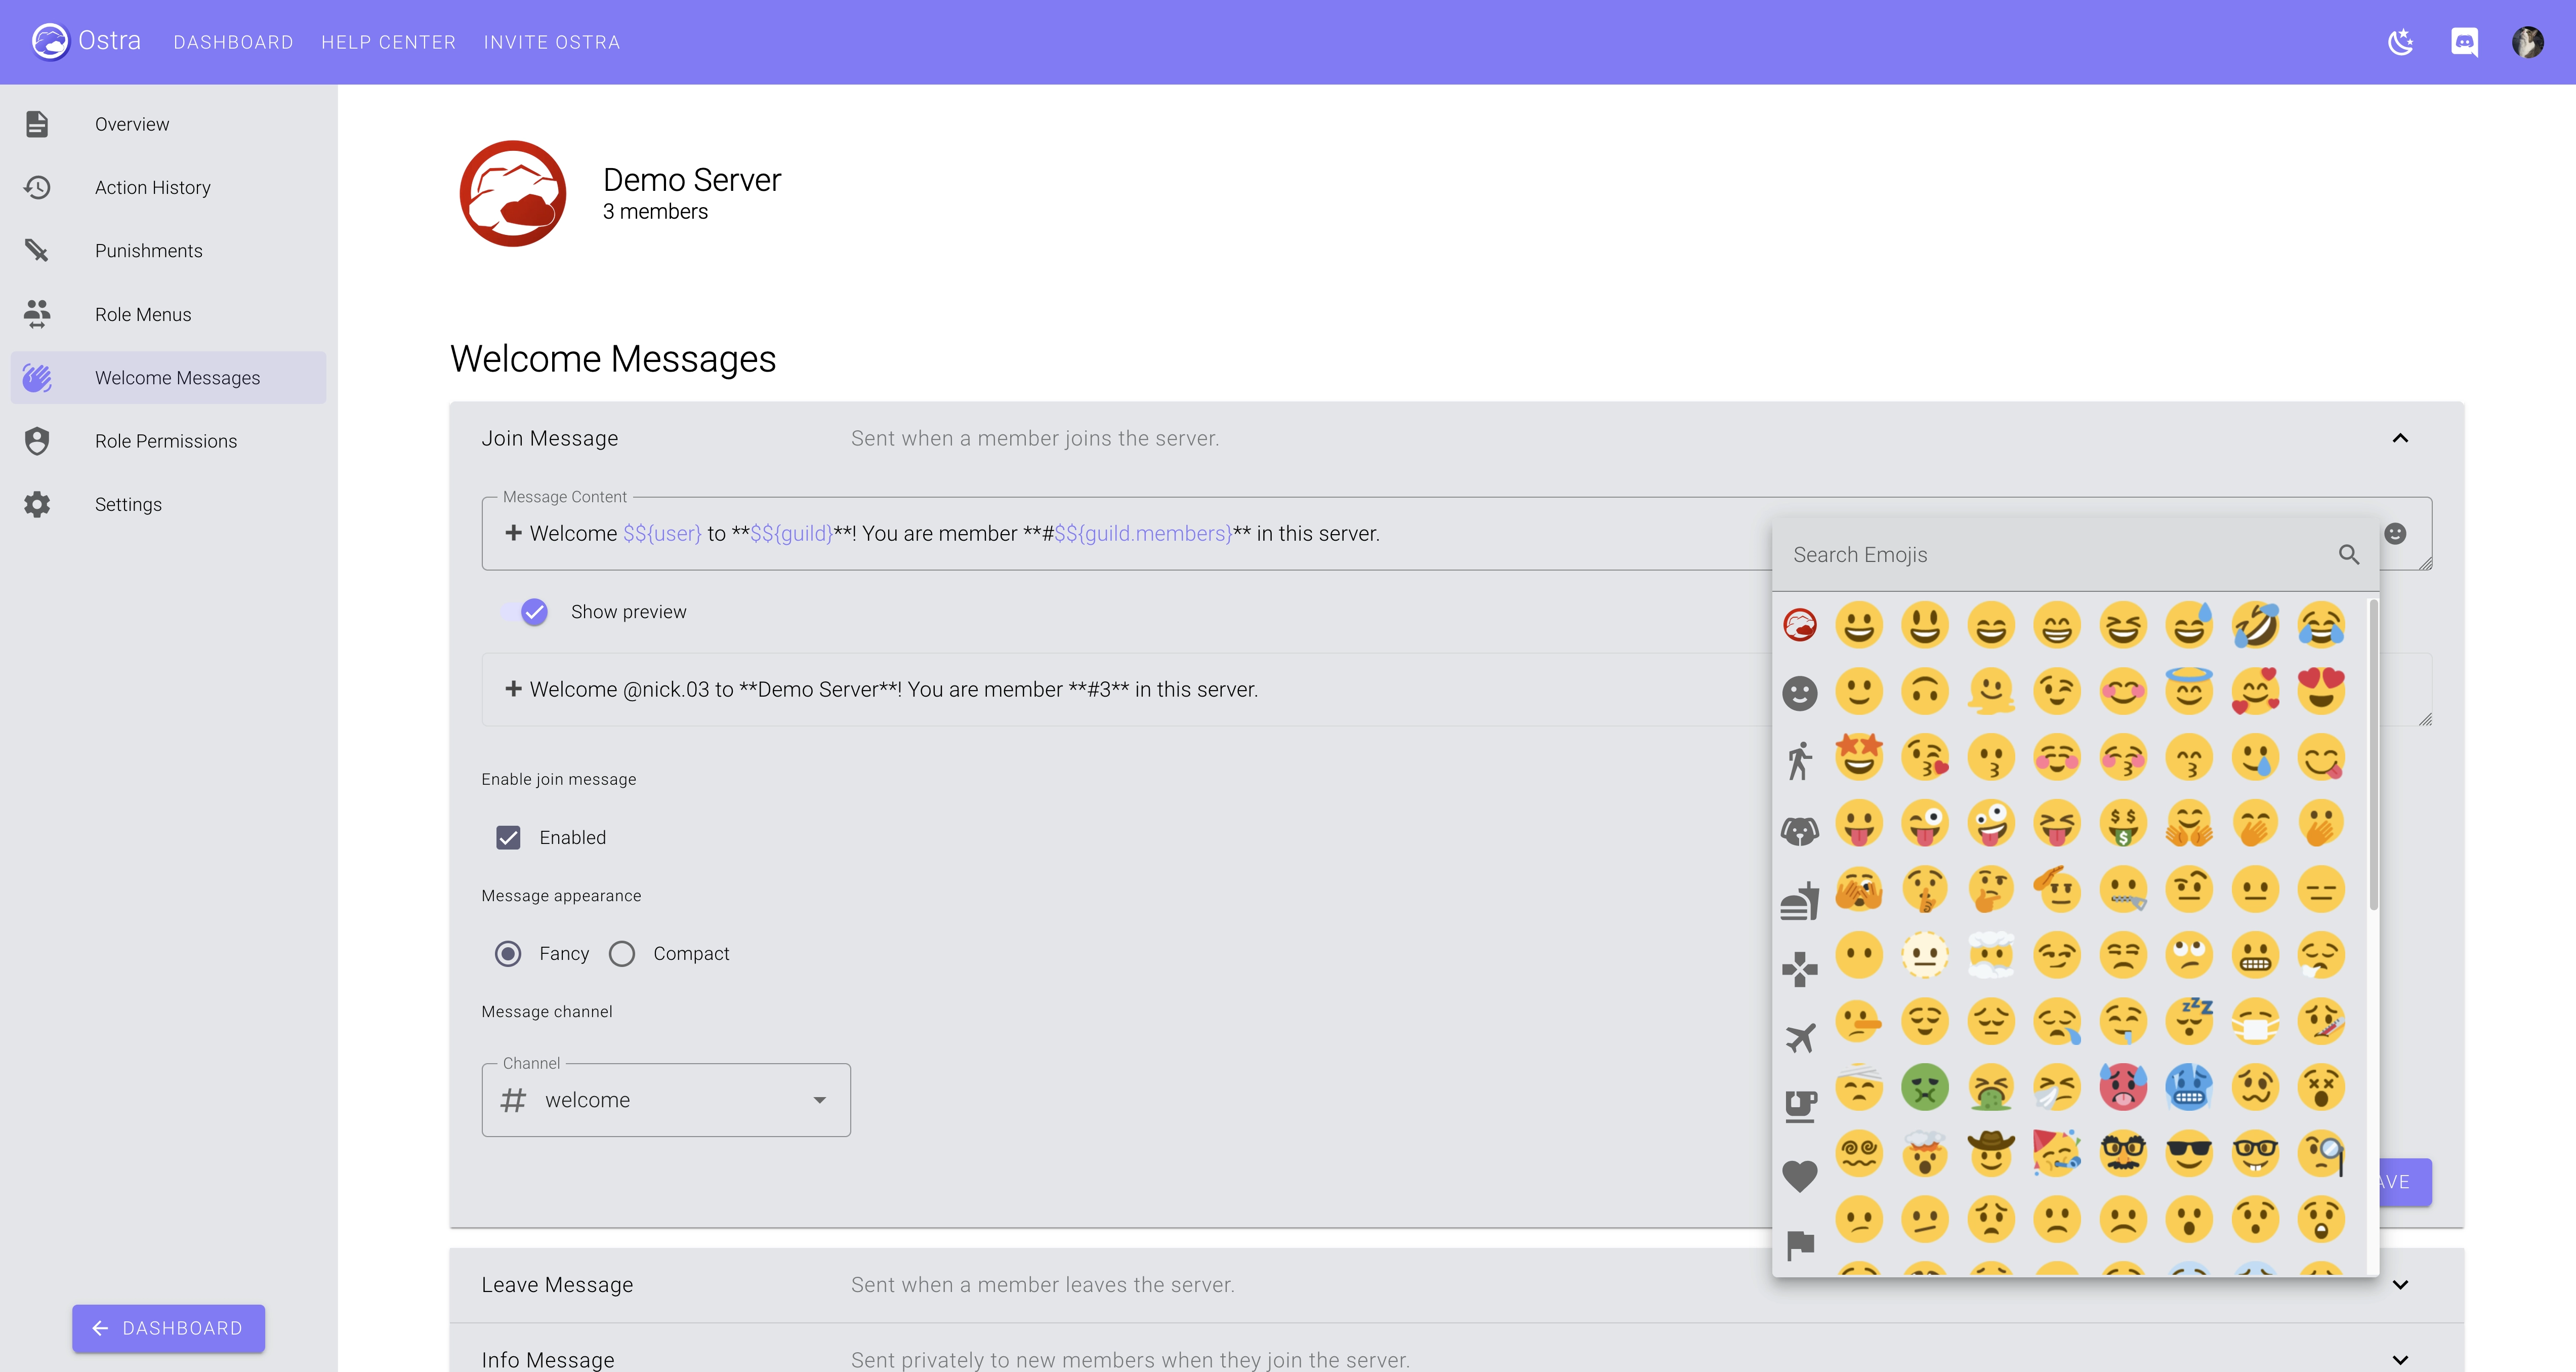2576x1372 pixels.
Task: Click the search icon in the emoji panel
Action: point(2349,554)
